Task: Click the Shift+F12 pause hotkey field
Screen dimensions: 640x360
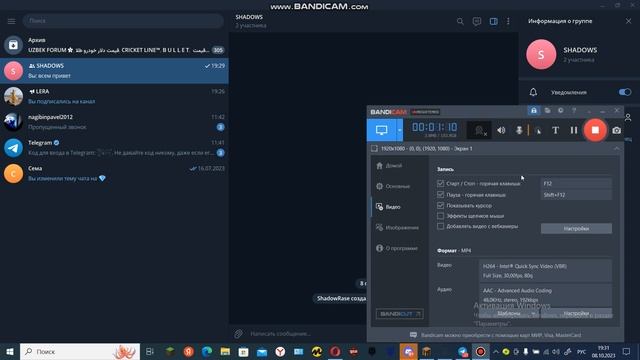Action: click(x=576, y=195)
